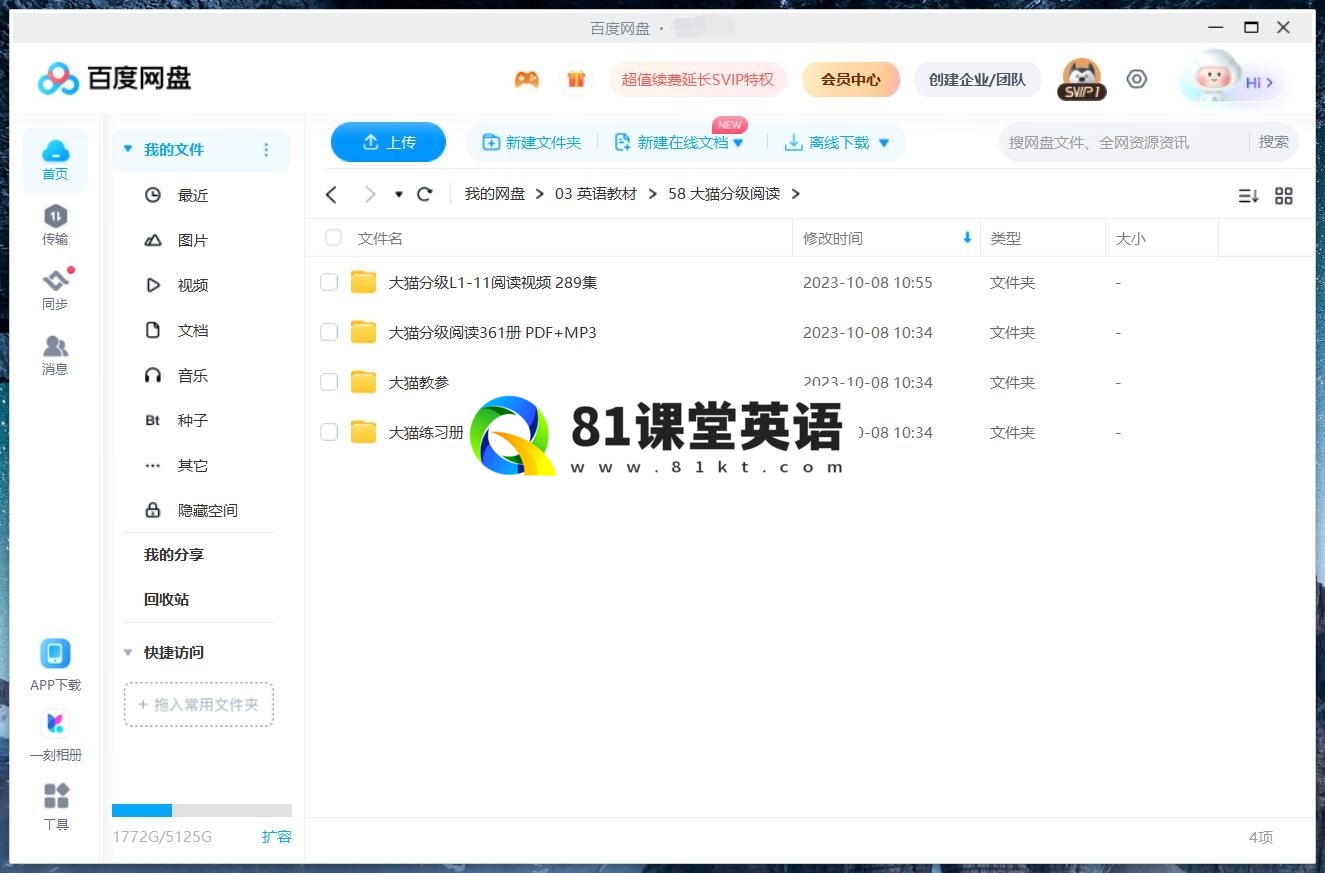Open the 会员中心 button
The width and height of the screenshot is (1325, 873).
(851, 79)
